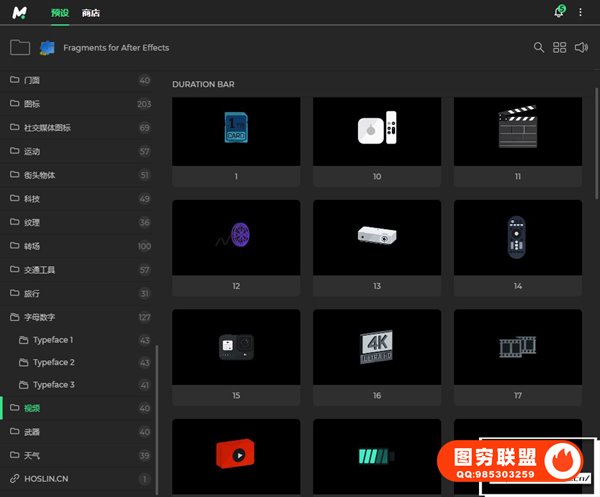
Task: Open the Typeface 1 subfolder
Action: pyautogui.click(x=53, y=340)
